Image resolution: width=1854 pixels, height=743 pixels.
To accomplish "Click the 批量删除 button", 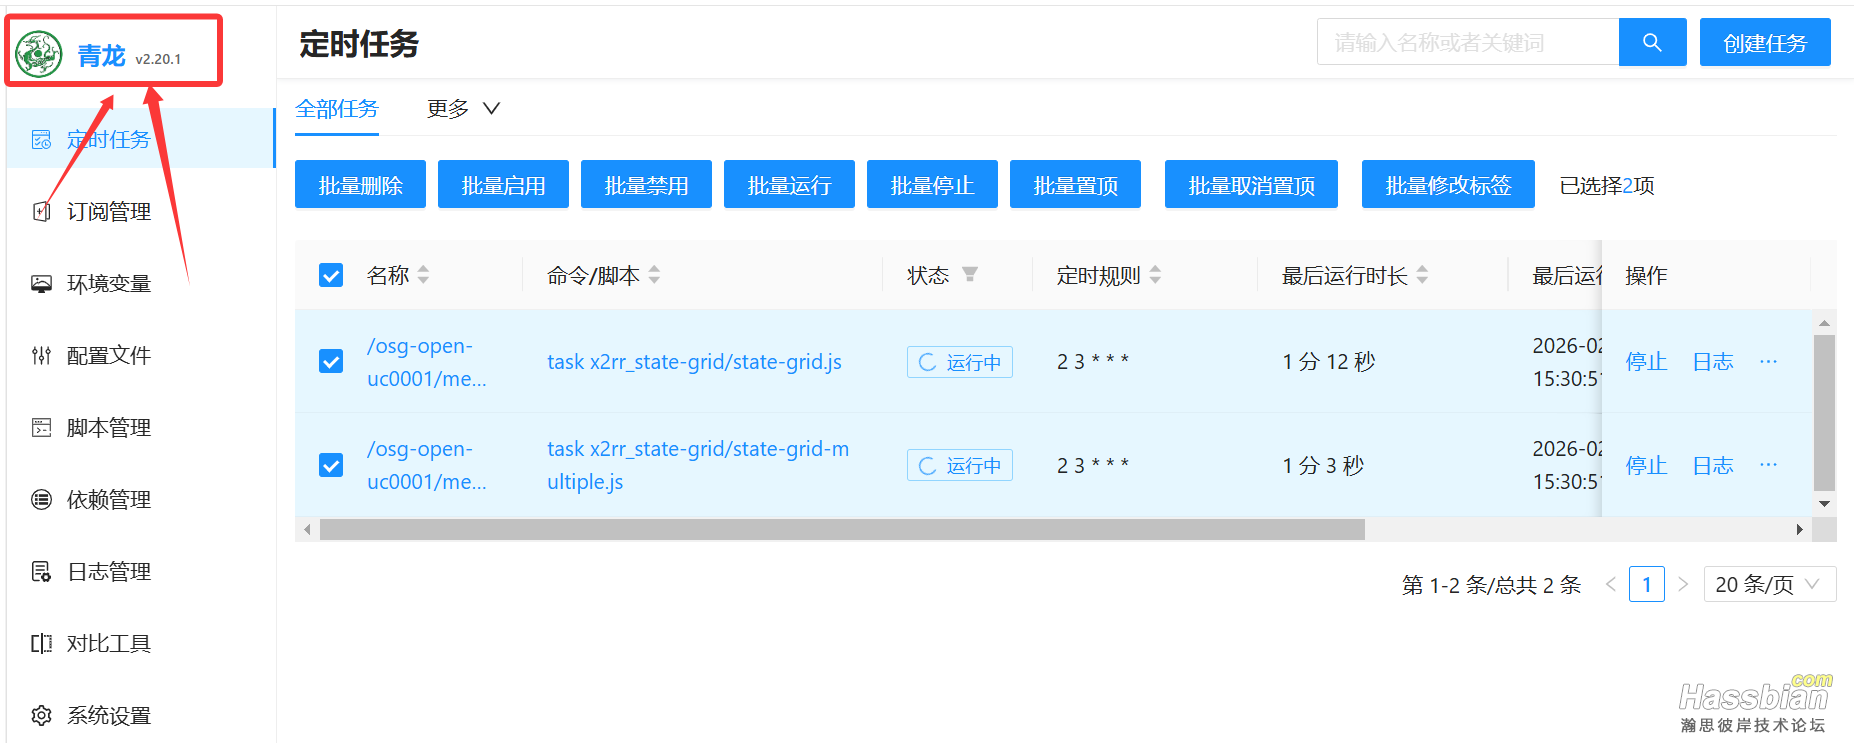I will point(360,184).
